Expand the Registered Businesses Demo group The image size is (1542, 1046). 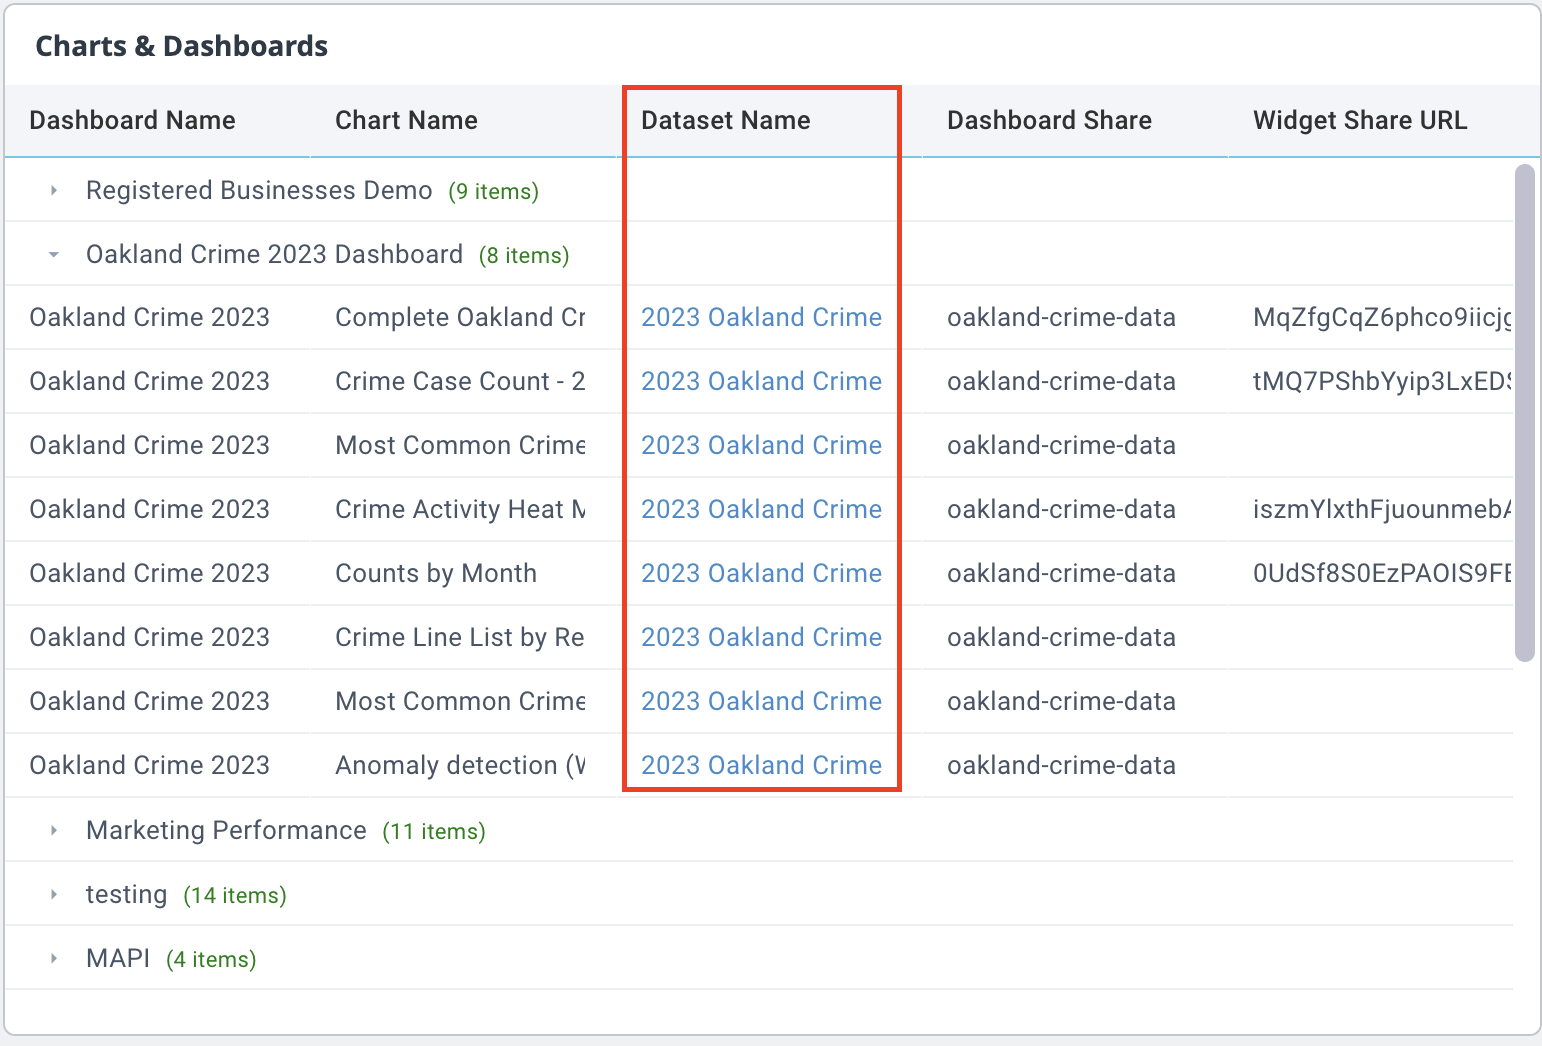tap(54, 191)
